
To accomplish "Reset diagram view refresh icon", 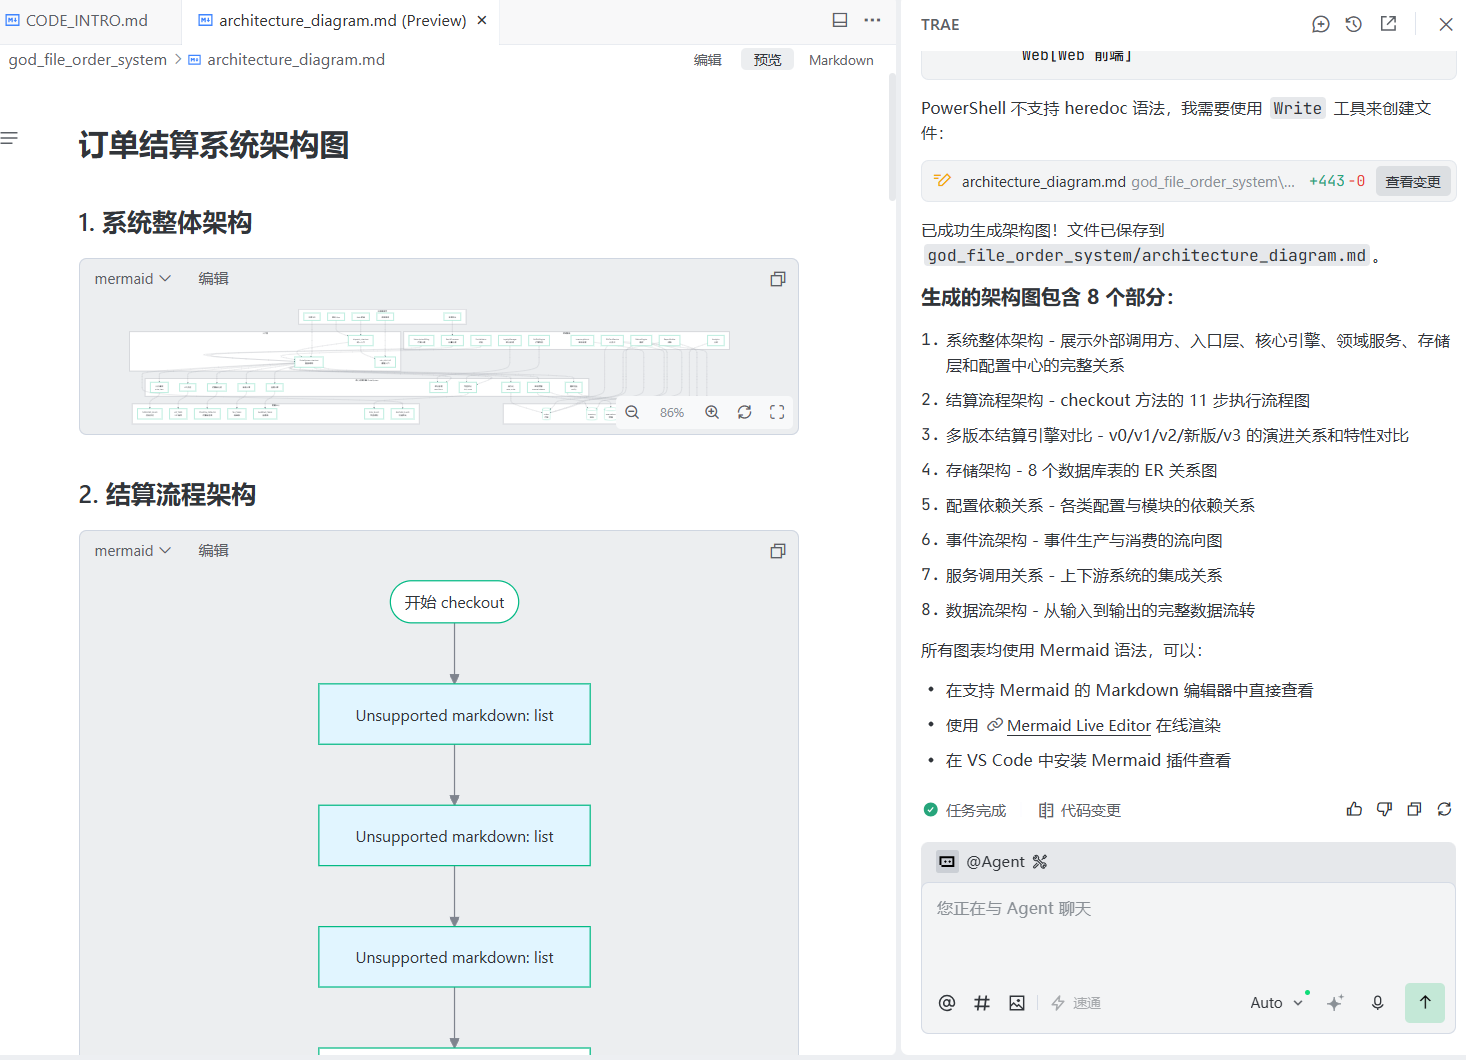I will 745,412.
